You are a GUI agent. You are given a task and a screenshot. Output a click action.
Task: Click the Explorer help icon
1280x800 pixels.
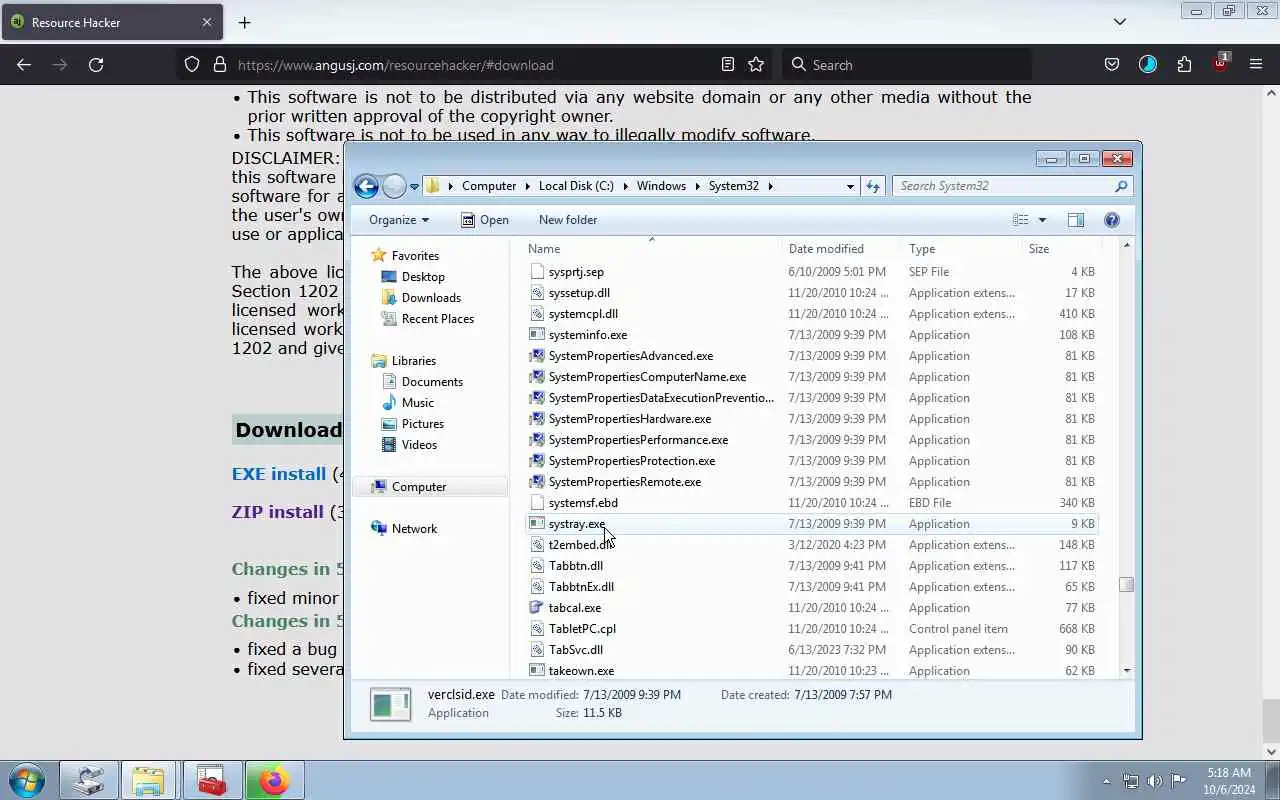tap(1112, 220)
